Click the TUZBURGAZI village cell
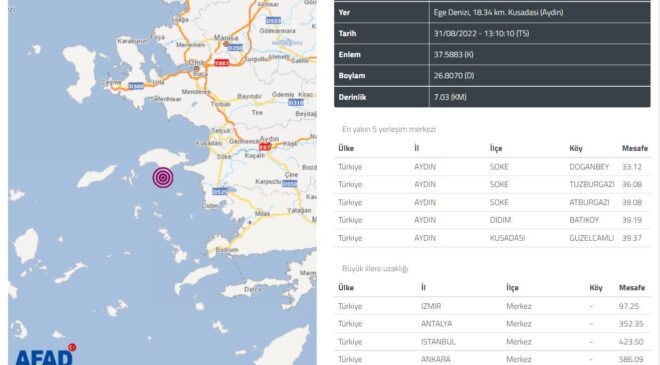The width and height of the screenshot is (660, 365). pos(591,184)
